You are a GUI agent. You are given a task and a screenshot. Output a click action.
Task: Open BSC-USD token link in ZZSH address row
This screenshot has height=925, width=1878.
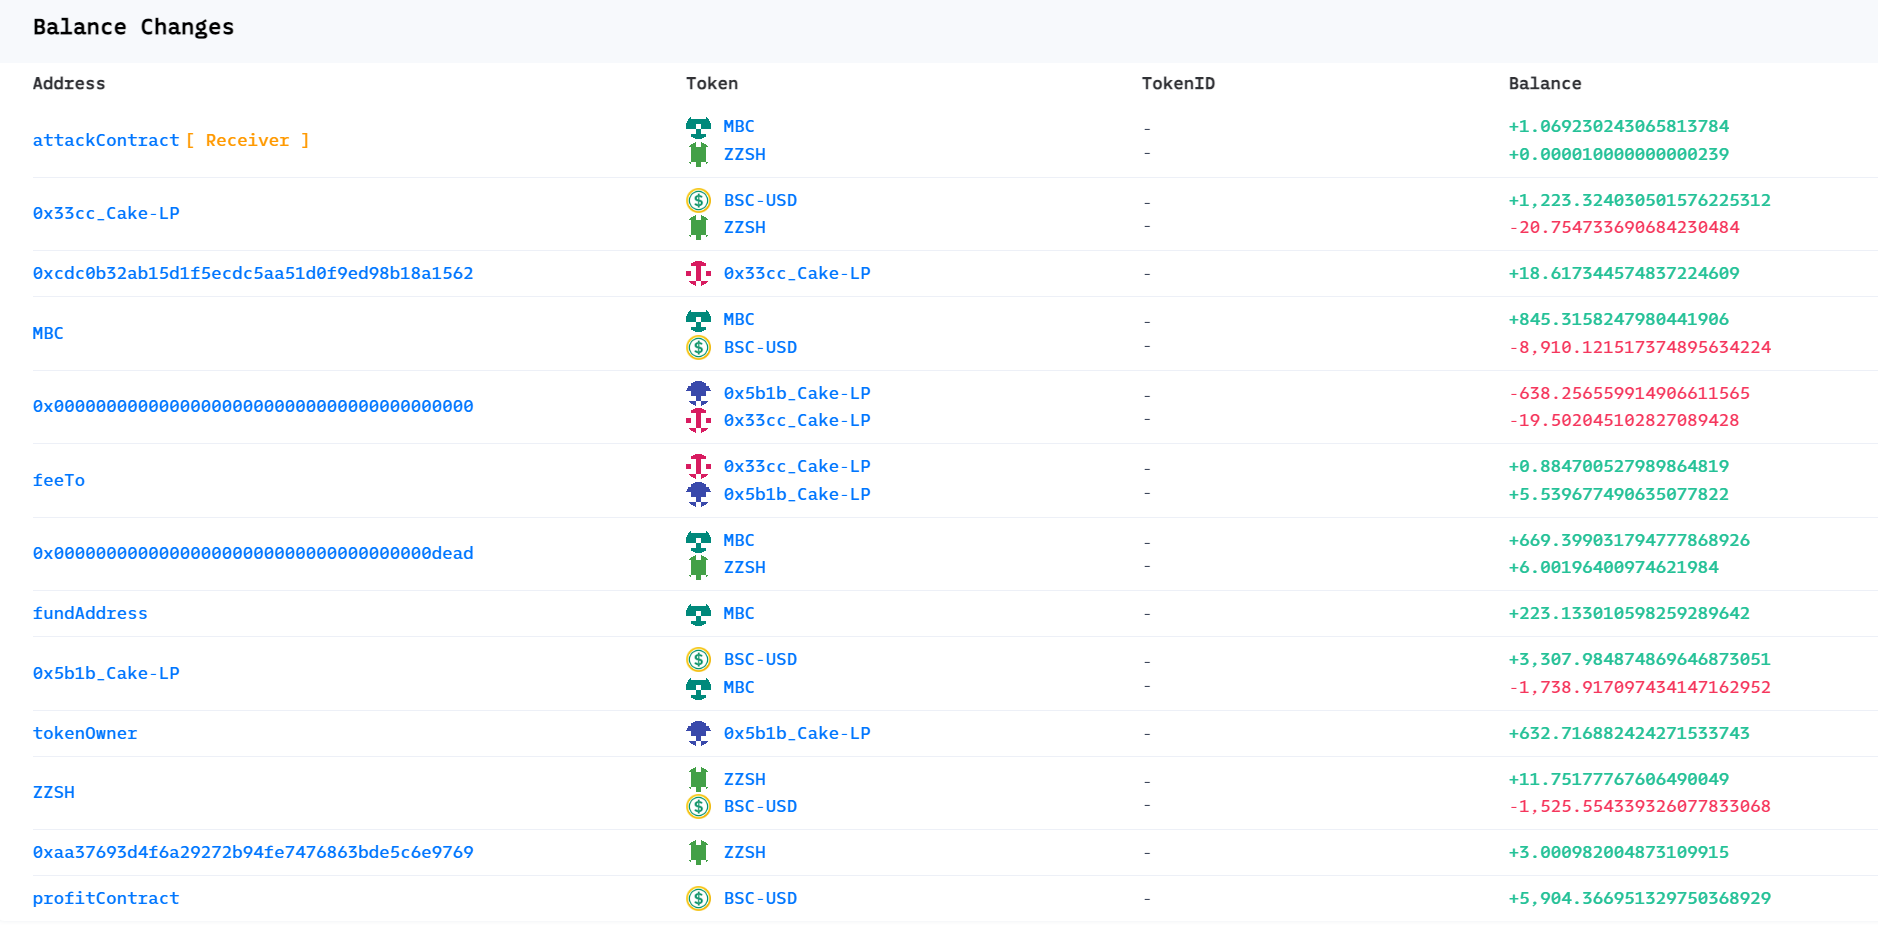pos(761,806)
